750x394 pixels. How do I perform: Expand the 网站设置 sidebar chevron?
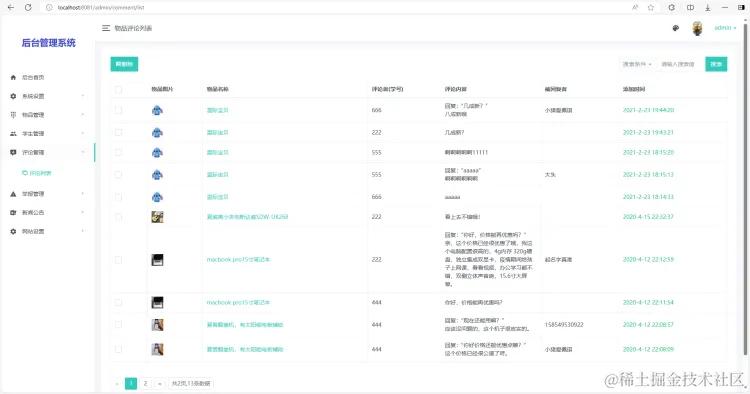pyautogui.click(x=83, y=231)
